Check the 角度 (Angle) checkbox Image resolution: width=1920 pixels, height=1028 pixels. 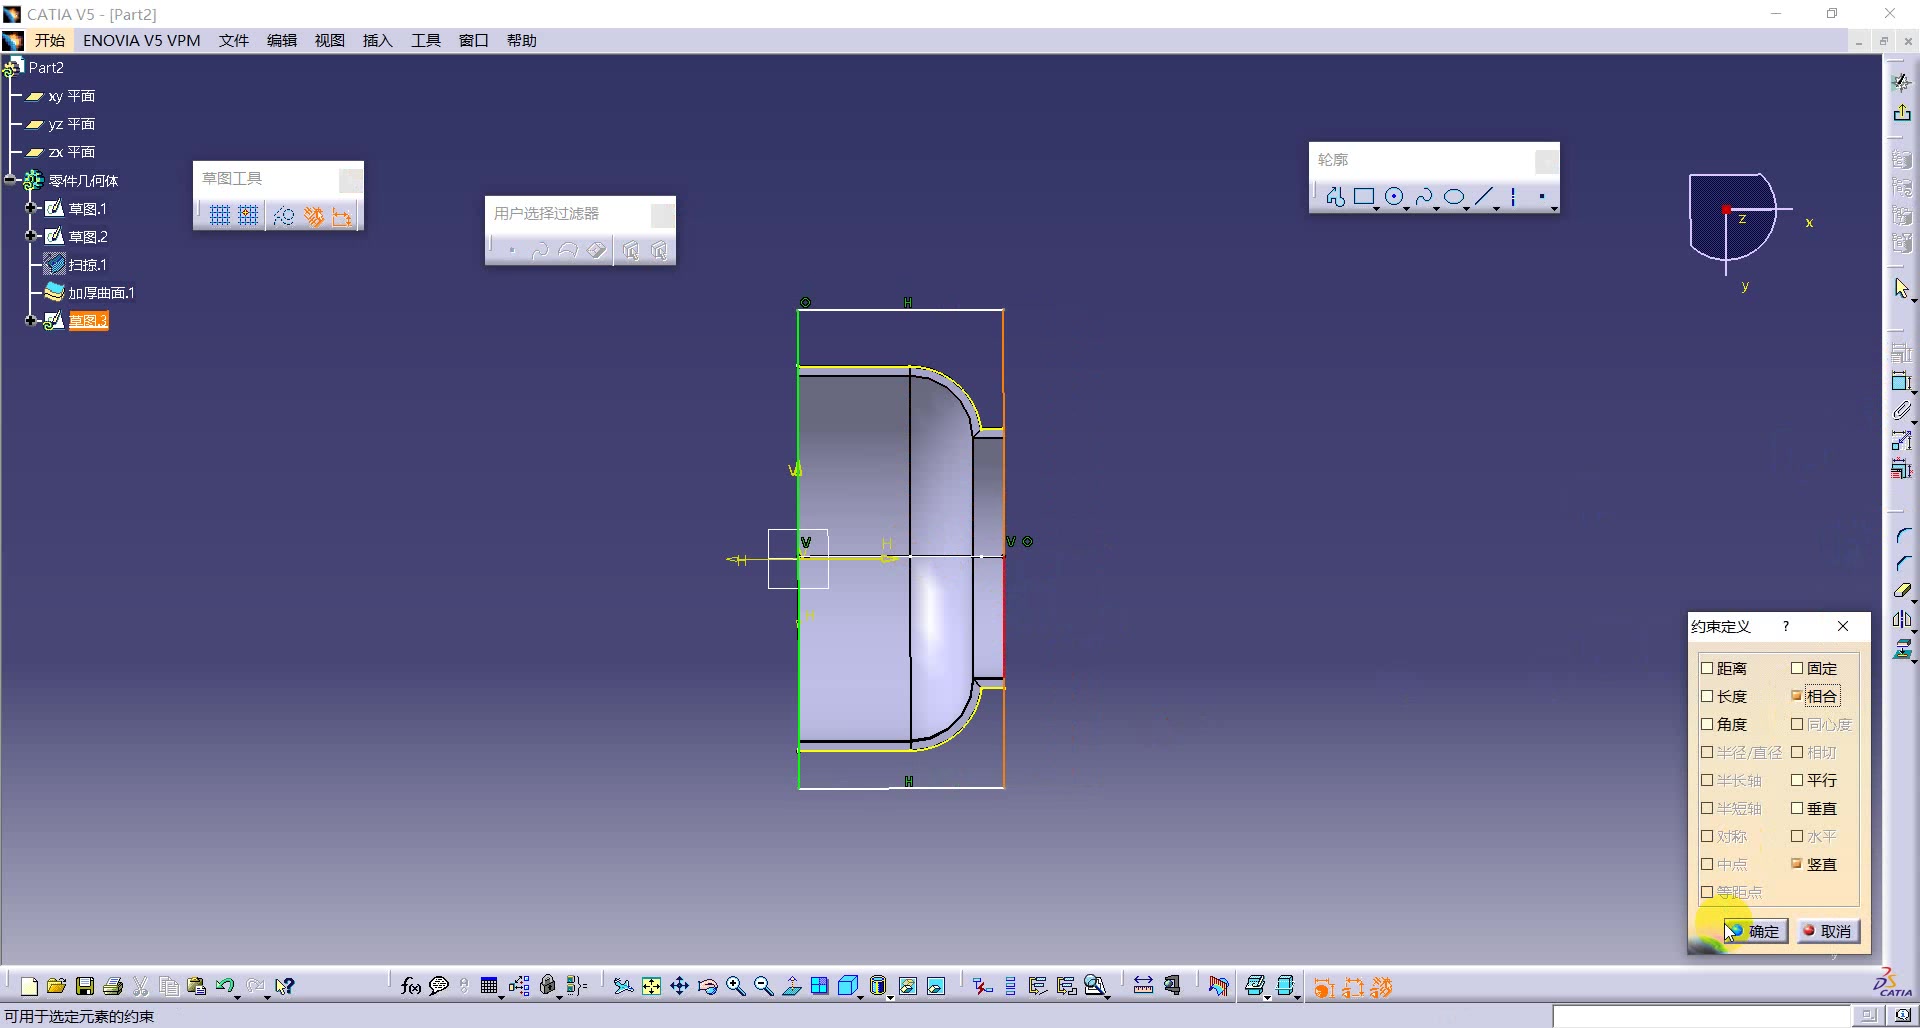click(x=1707, y=724)
